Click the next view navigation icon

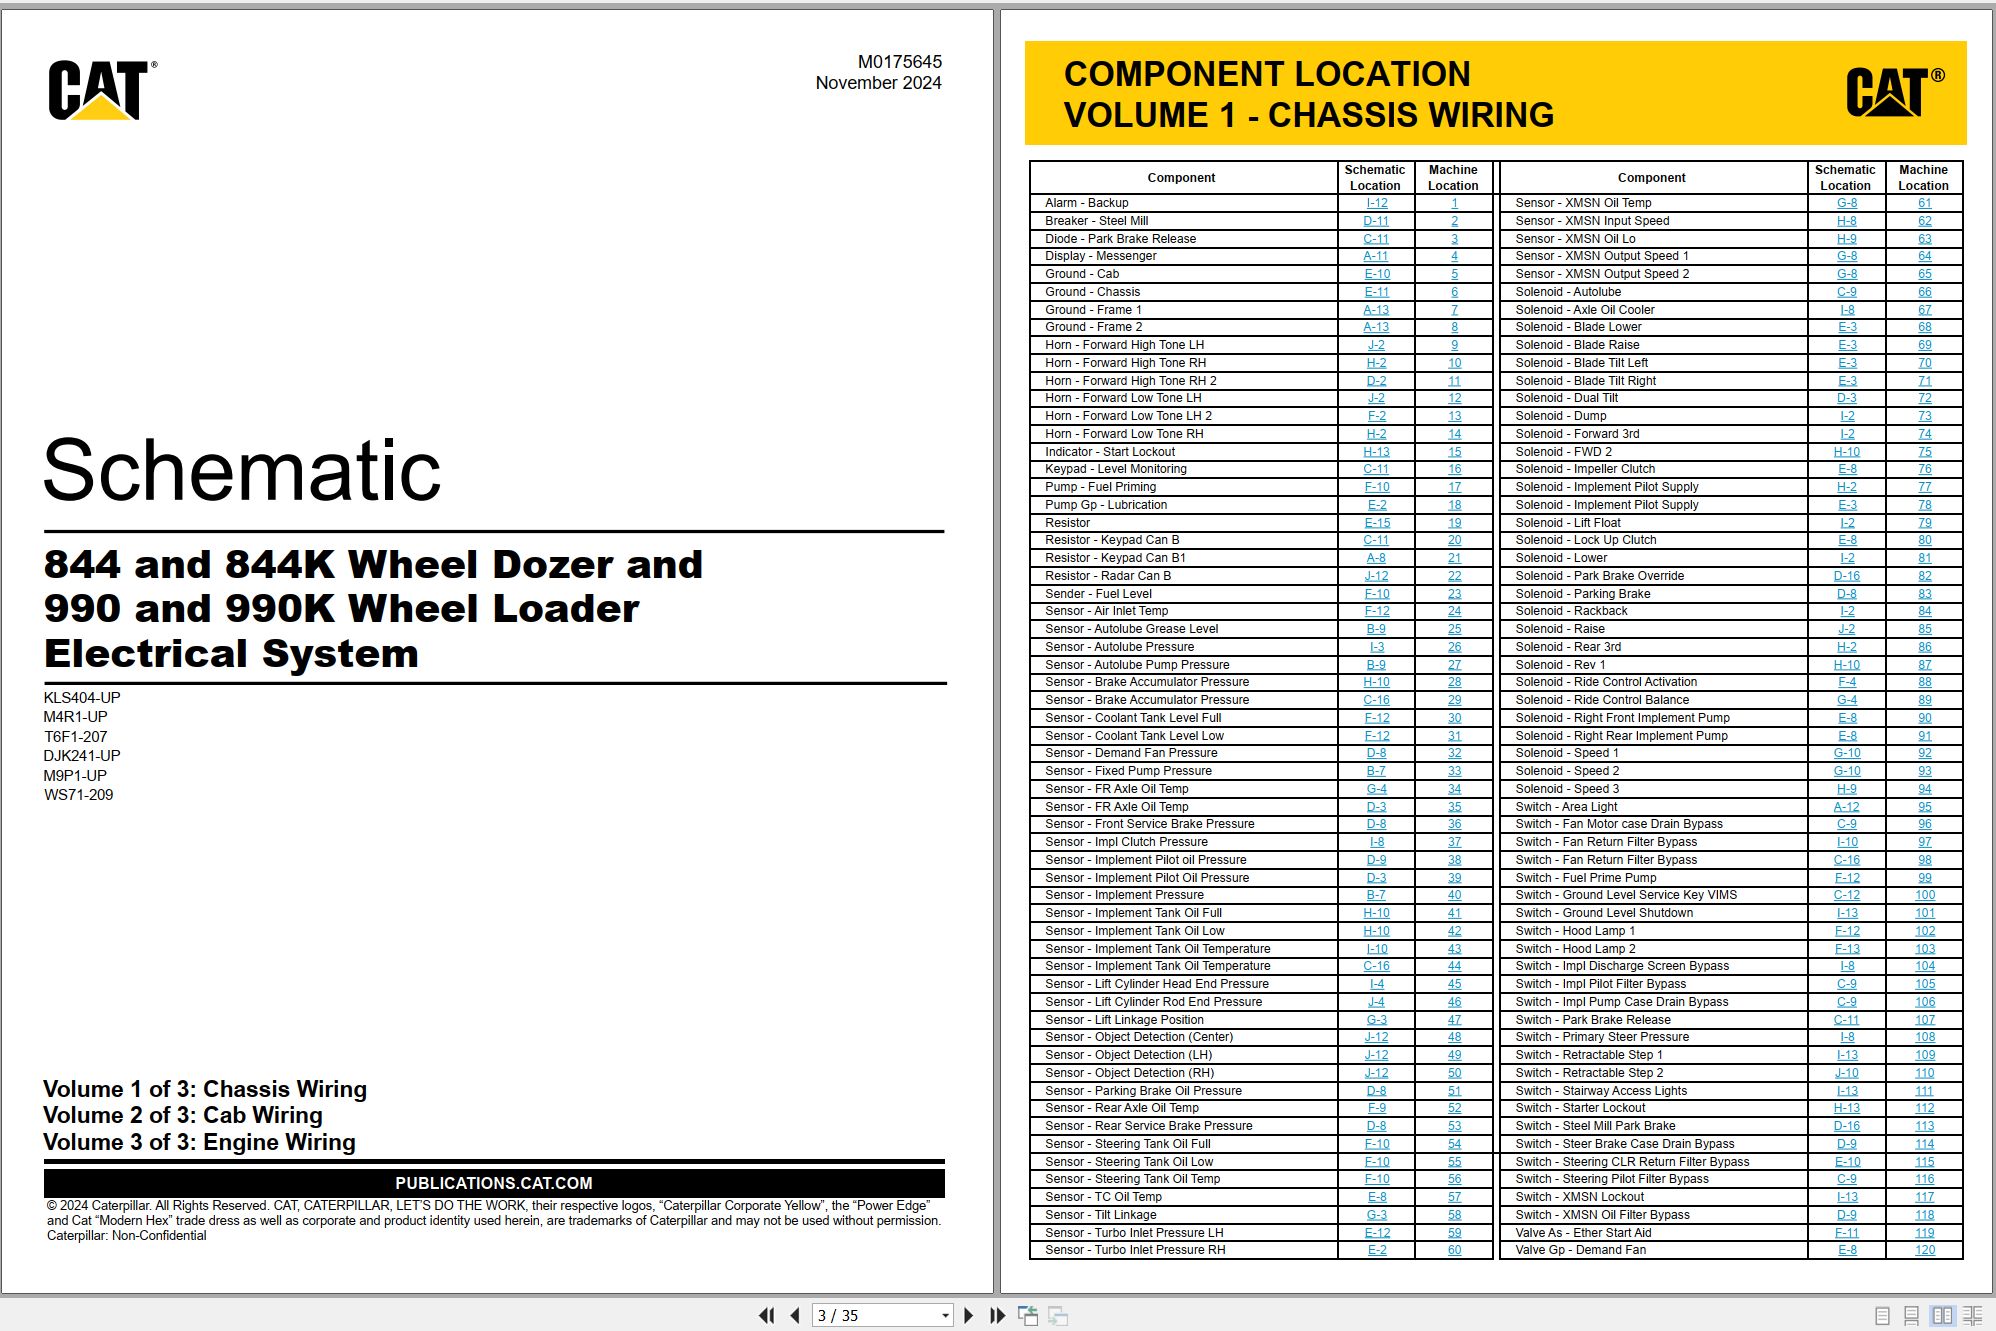[1058, 1316]
